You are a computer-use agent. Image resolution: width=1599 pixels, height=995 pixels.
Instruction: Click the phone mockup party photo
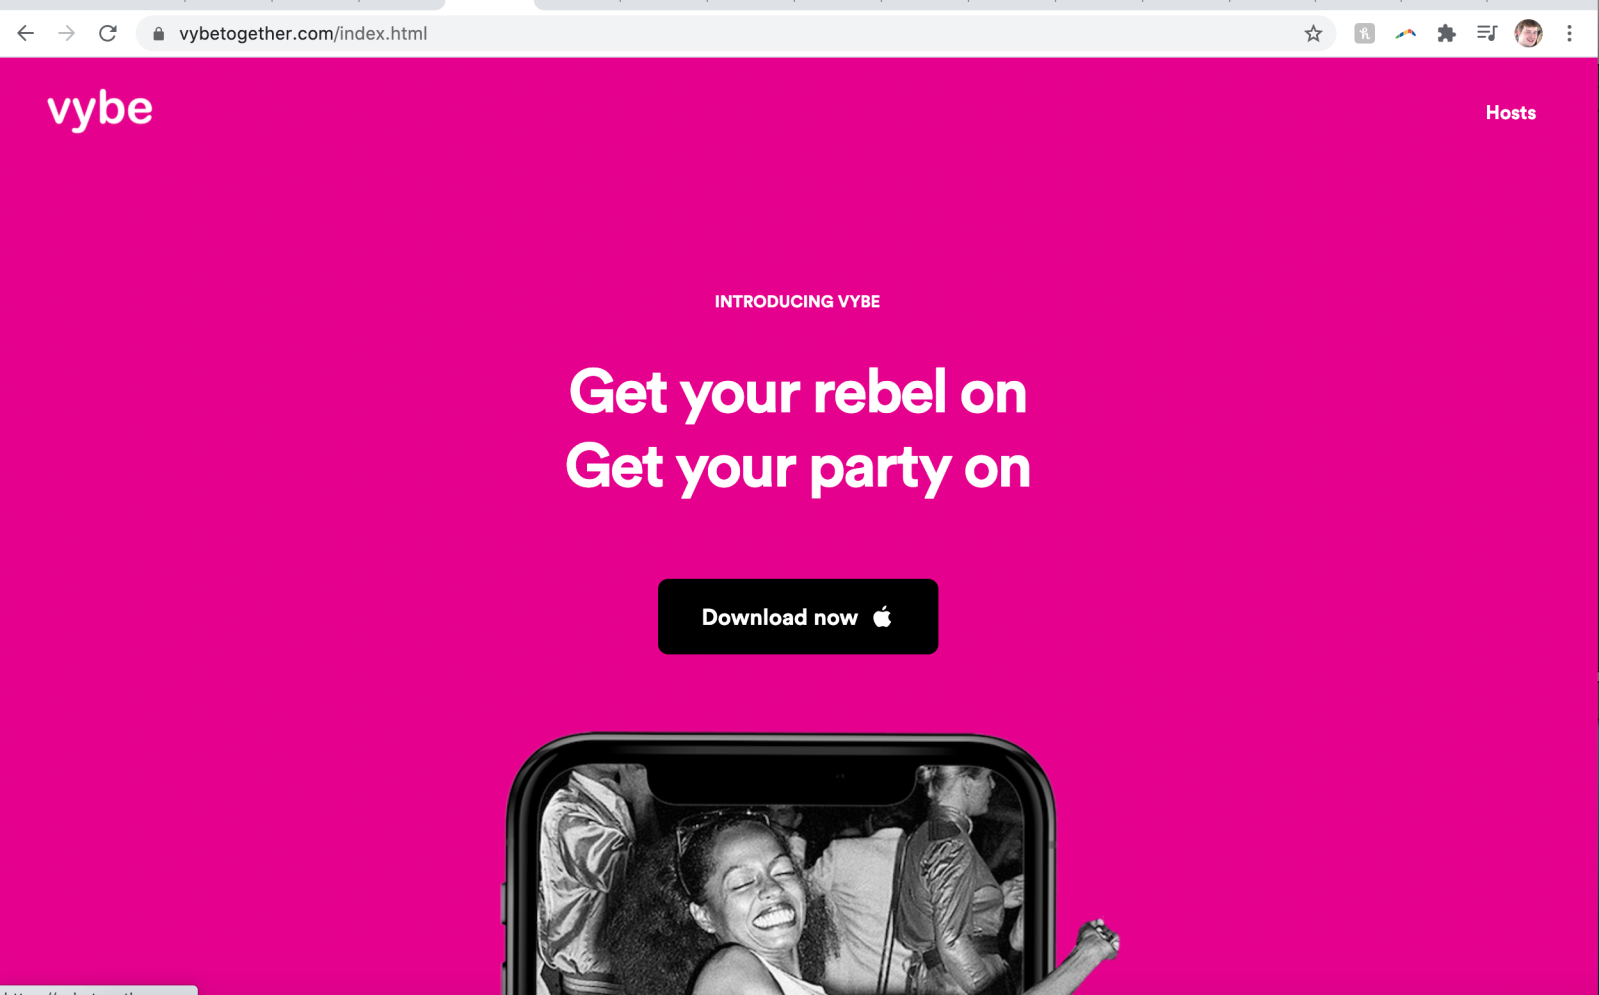[782, 880]
